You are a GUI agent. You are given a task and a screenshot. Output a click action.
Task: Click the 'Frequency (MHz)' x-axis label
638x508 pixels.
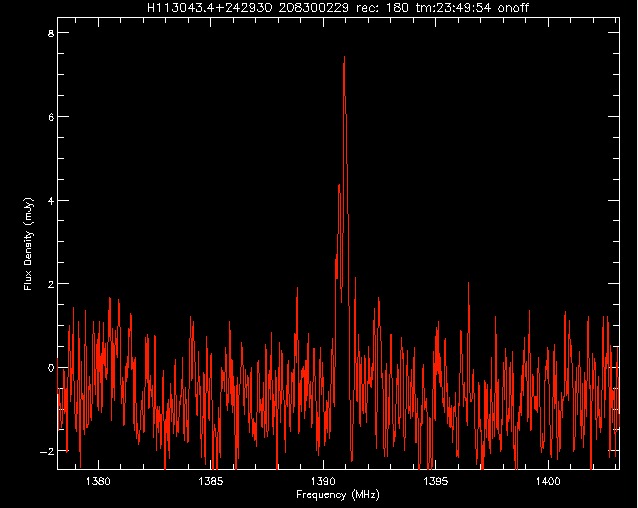coord(338,495)
